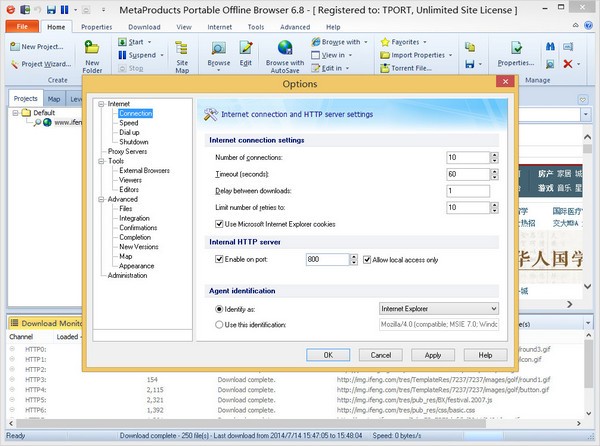Uncheck Enable on port checkbox

[x=220, y=259]
